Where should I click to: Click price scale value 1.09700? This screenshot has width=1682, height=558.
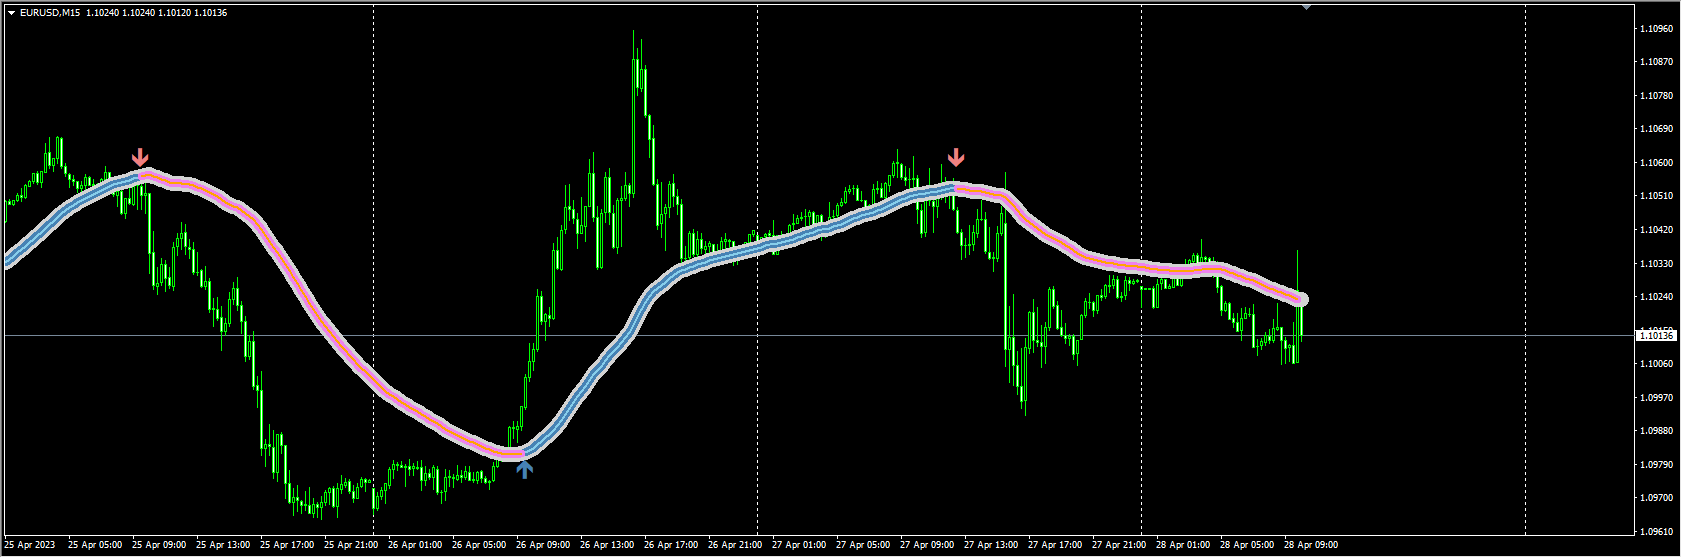(1657, 498)
